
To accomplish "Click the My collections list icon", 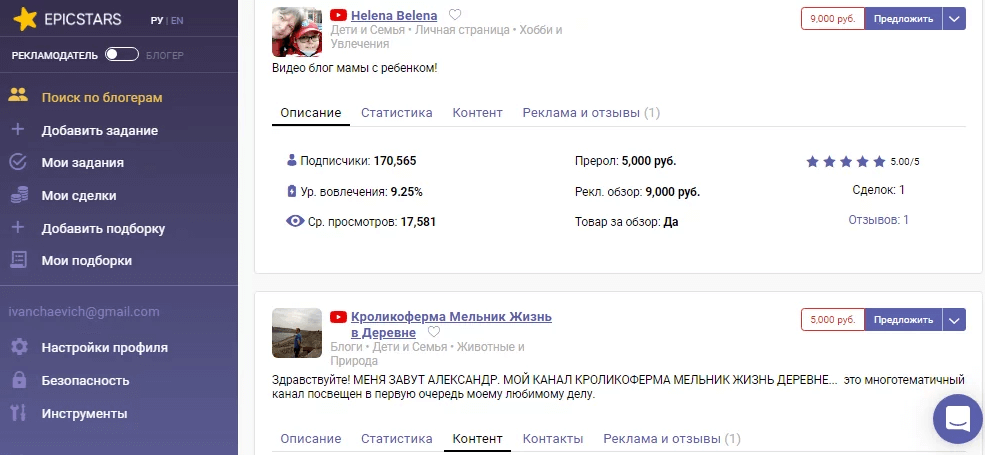I will [18, 260].
